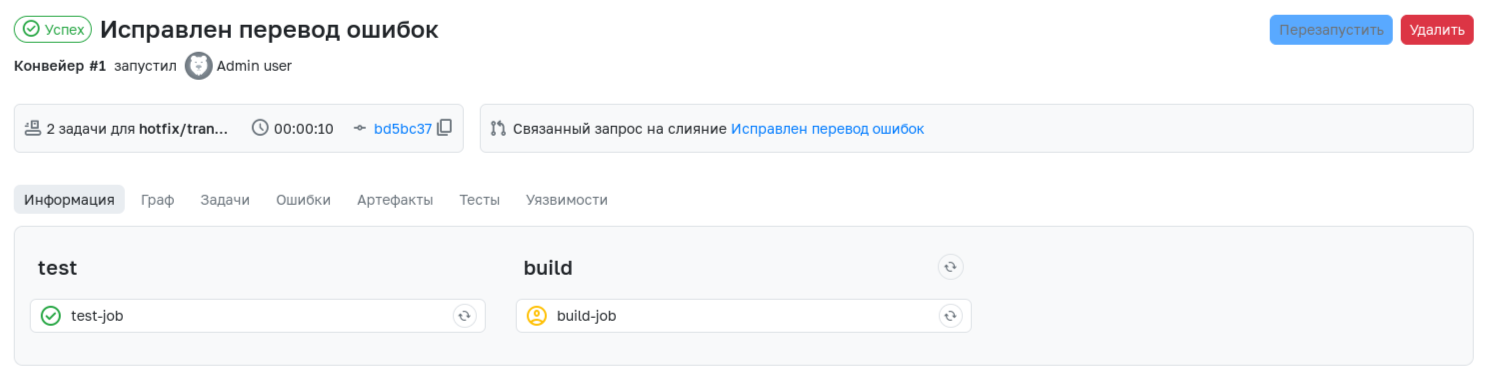Screen dimensions: 1489x381
Task: Switch to the Граф tab
Action: tap(157, 199)
